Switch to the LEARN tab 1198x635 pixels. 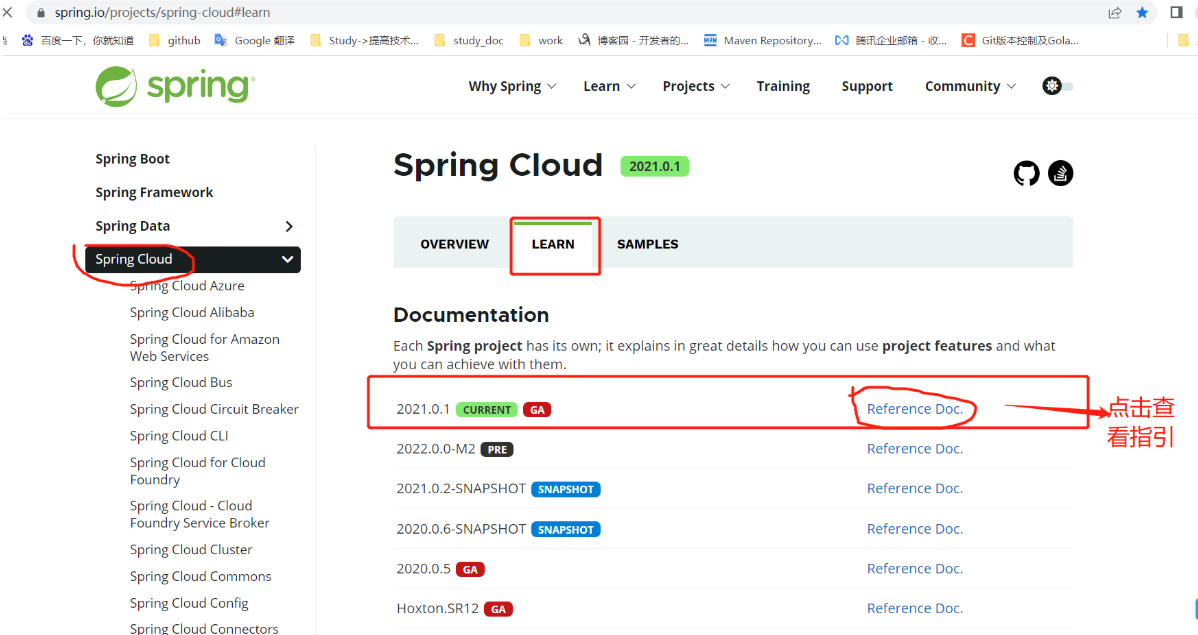[x=553, y=245]
